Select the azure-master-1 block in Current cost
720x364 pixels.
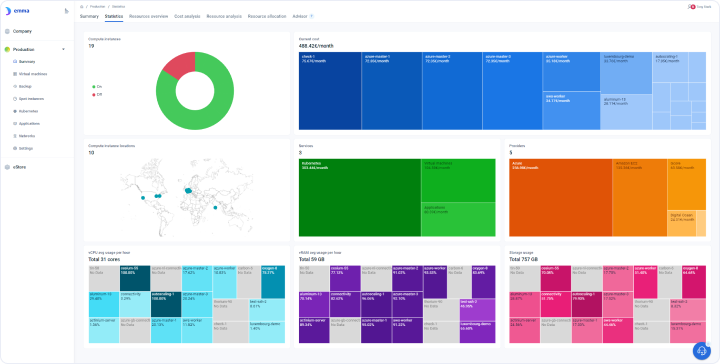tap(392, 91)
